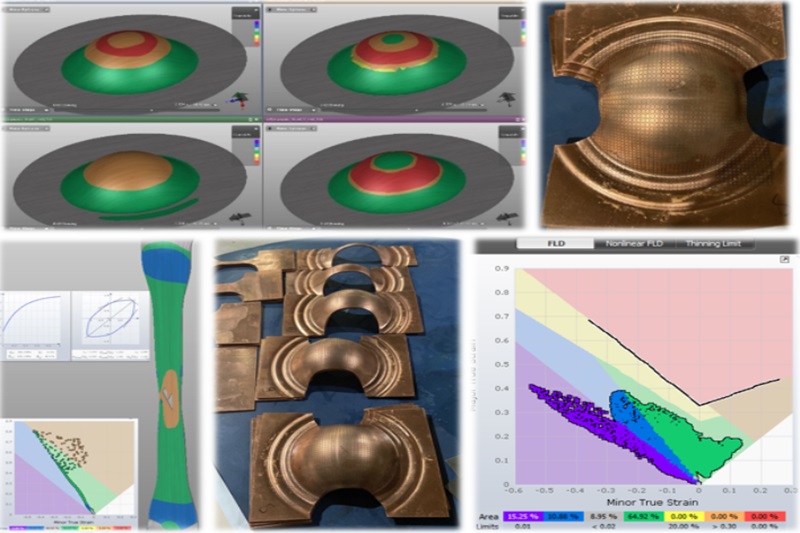Click the Minor True Strain axis label

click(653, 502)
